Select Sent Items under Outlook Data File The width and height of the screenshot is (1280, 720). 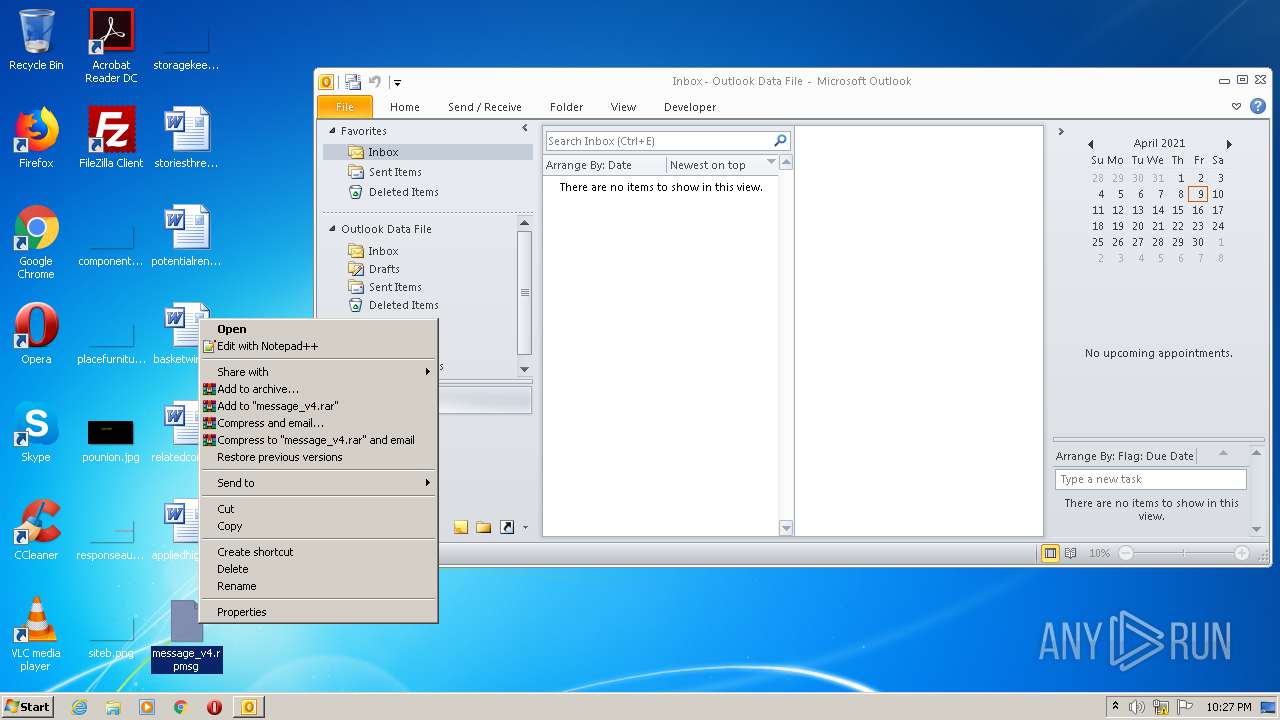(x=395, y=287)
